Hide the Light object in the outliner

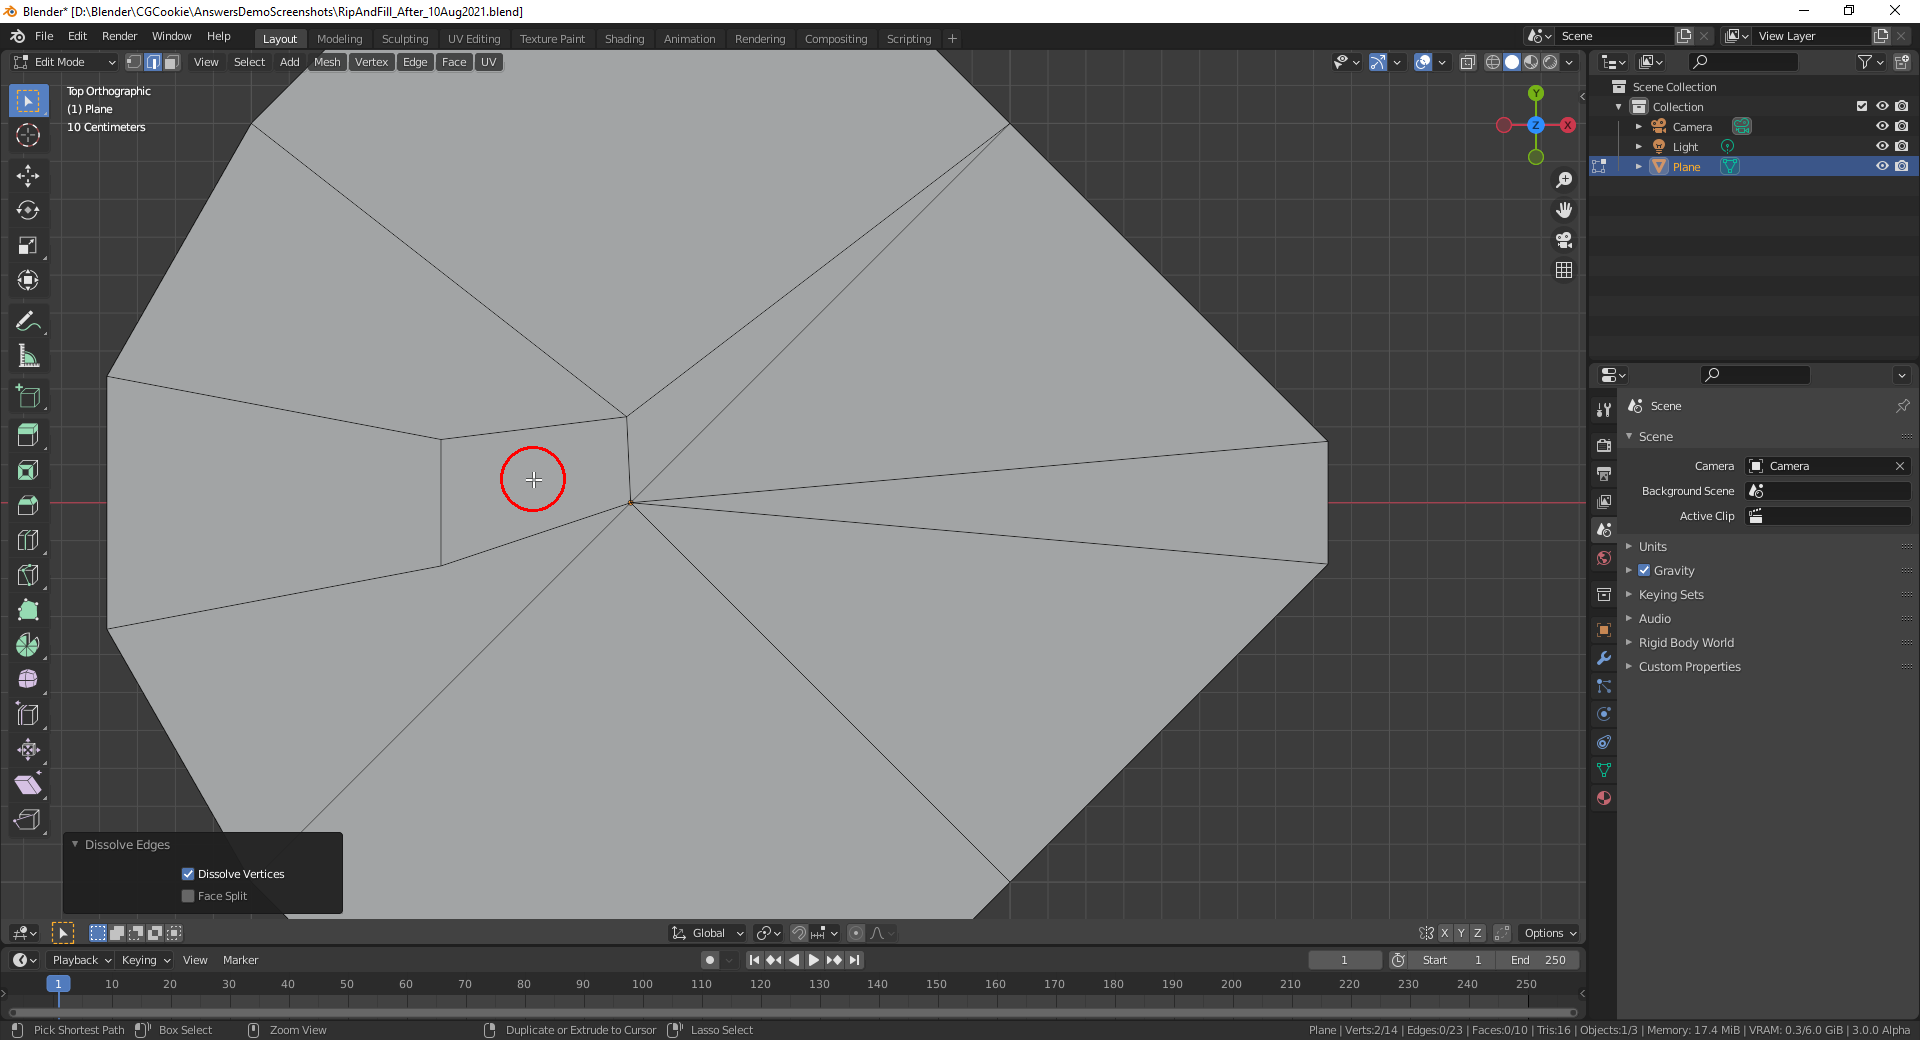pyautogui.click(x=1884, y=146)
